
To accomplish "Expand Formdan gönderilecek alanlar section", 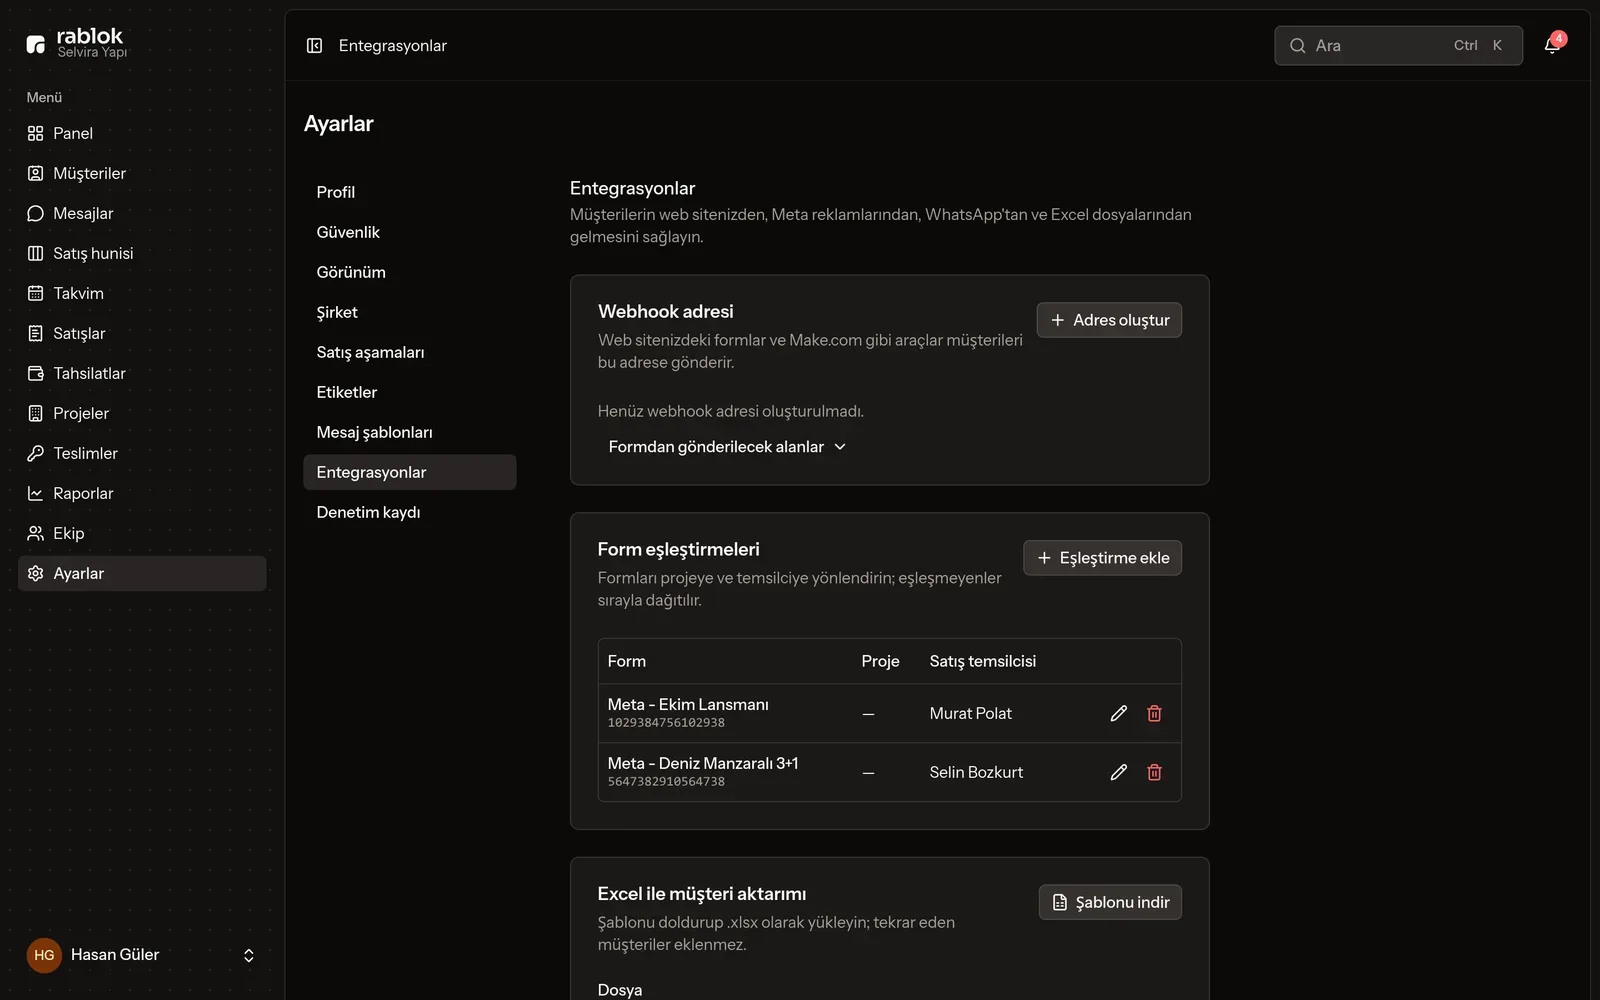I will click(727, 447).
